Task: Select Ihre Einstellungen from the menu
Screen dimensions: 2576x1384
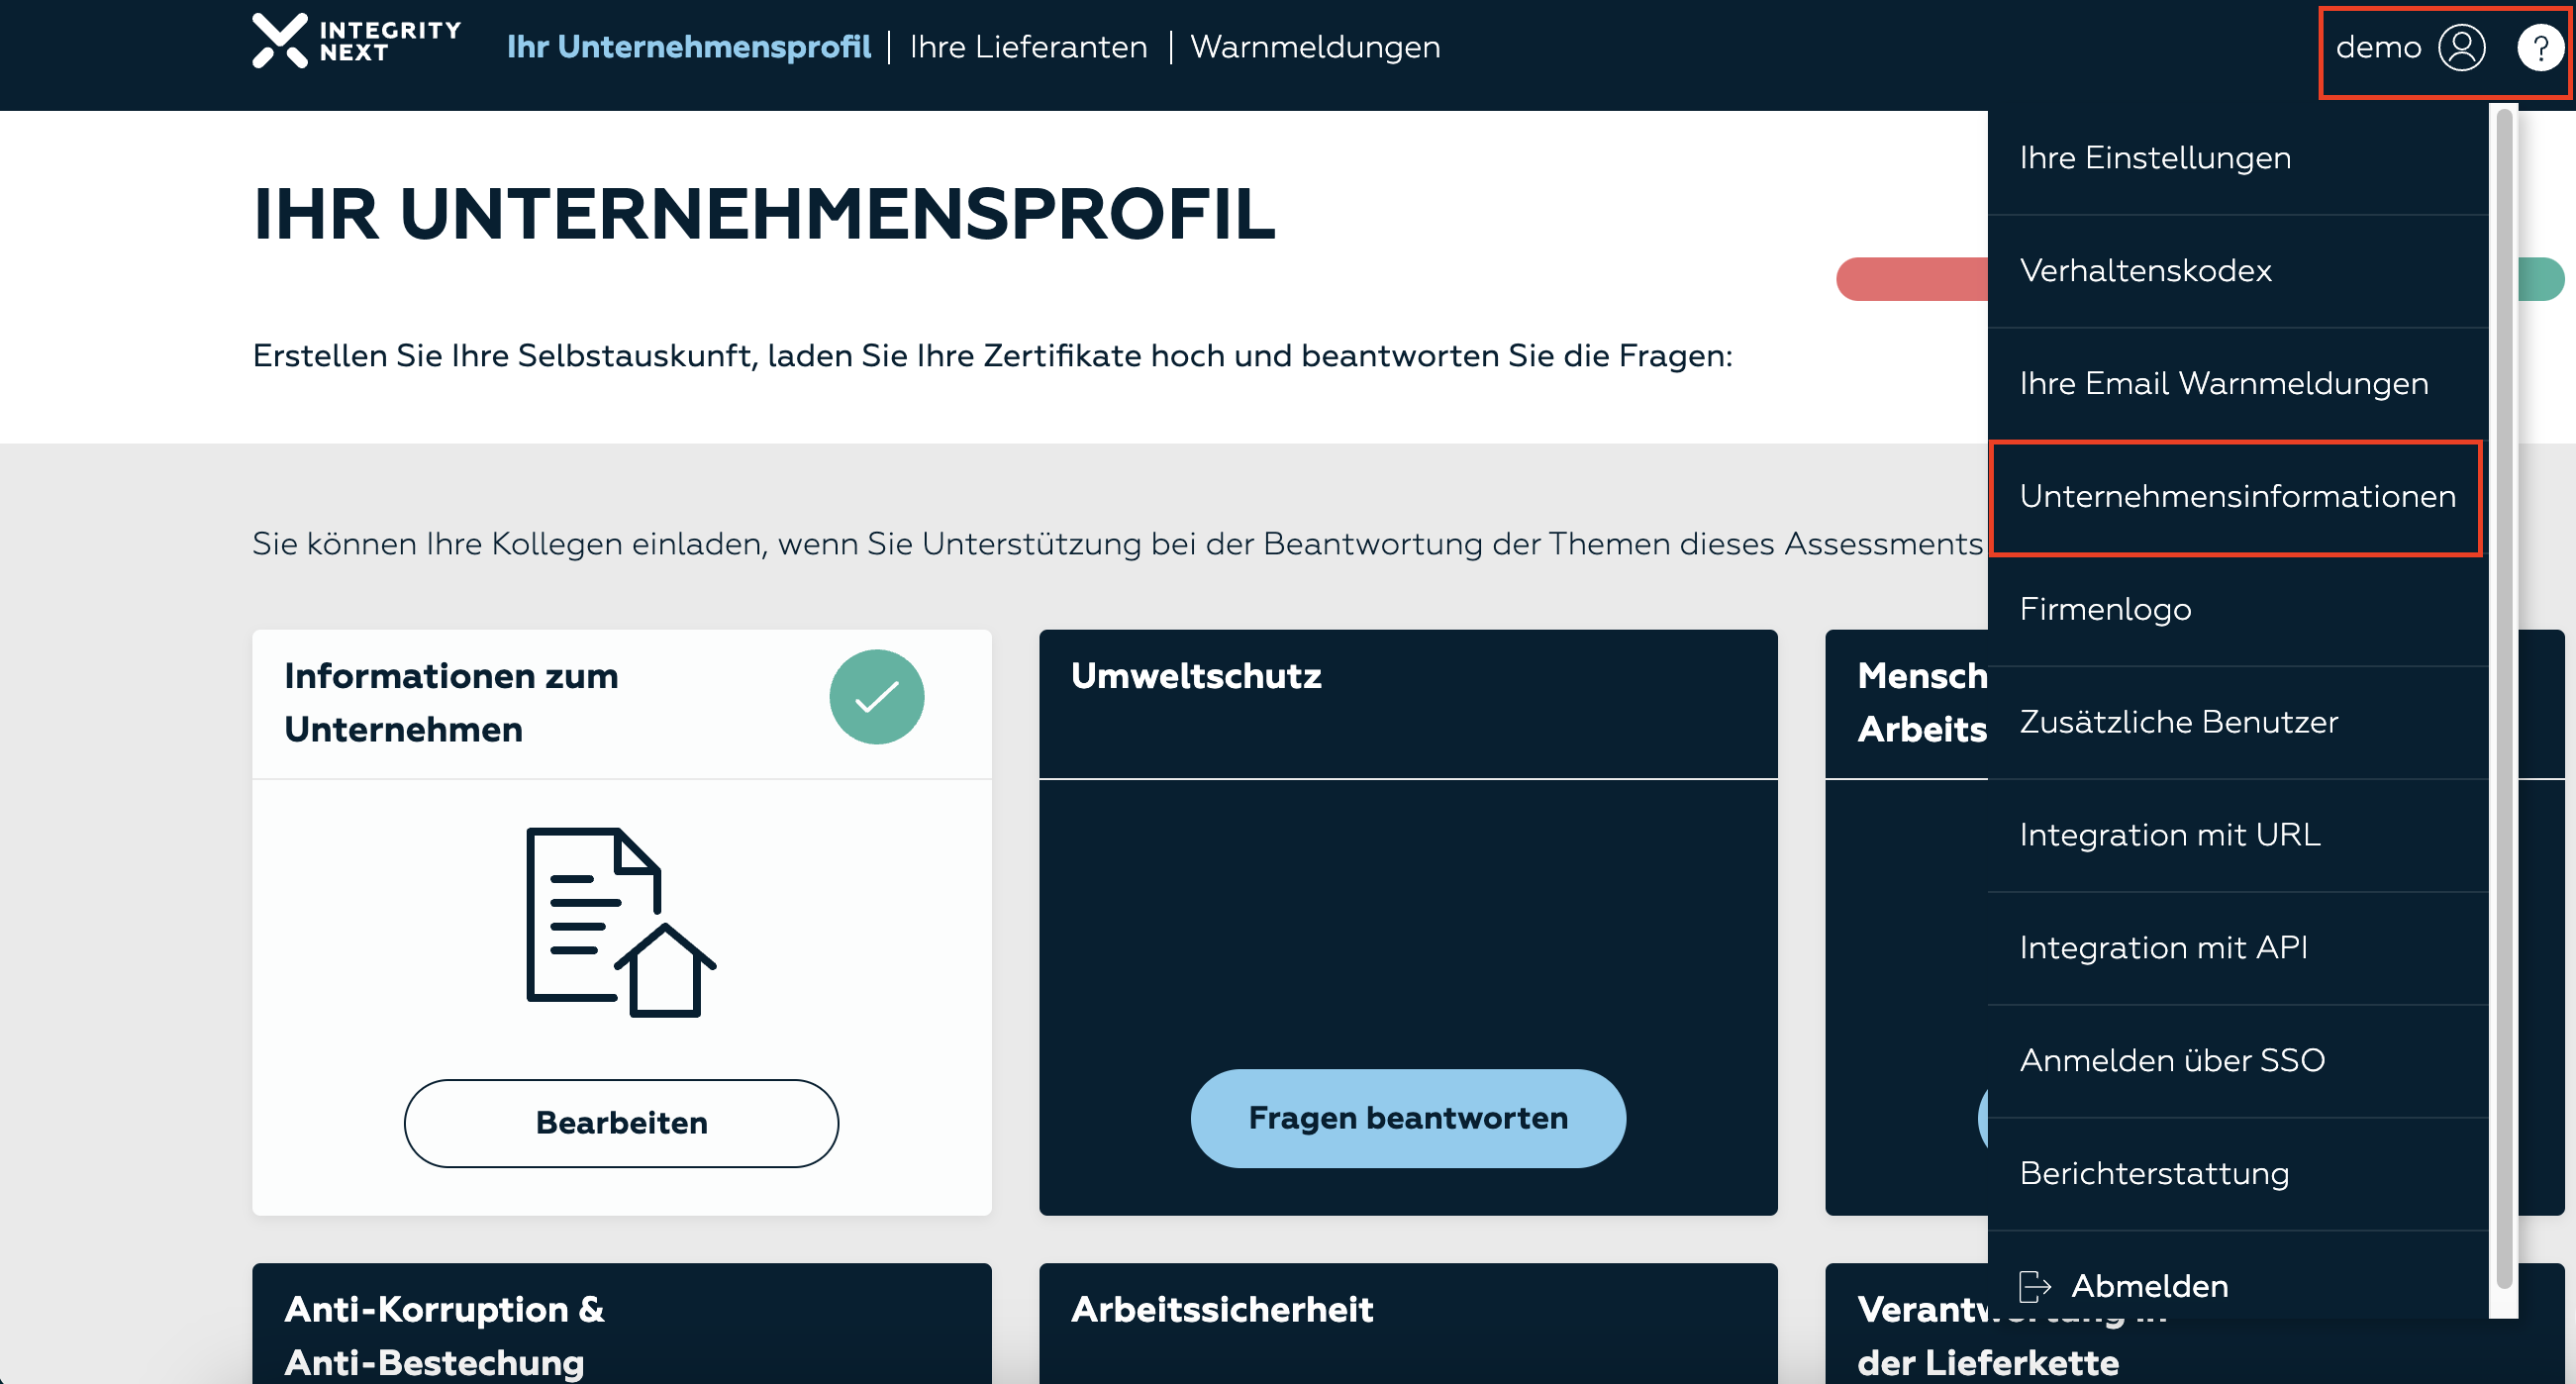Action: (2156, 158)
